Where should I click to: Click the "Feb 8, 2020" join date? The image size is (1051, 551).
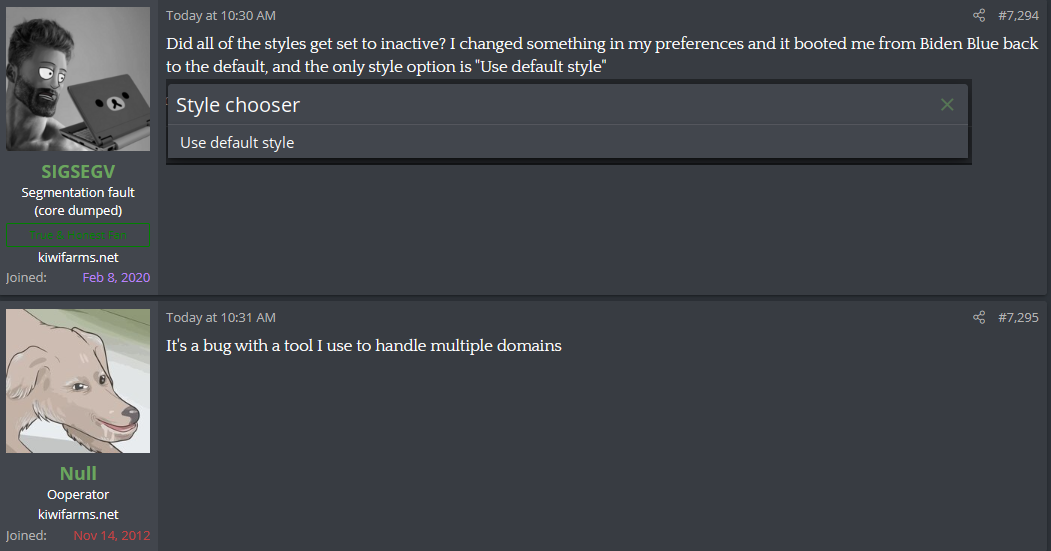pos(116,277)
